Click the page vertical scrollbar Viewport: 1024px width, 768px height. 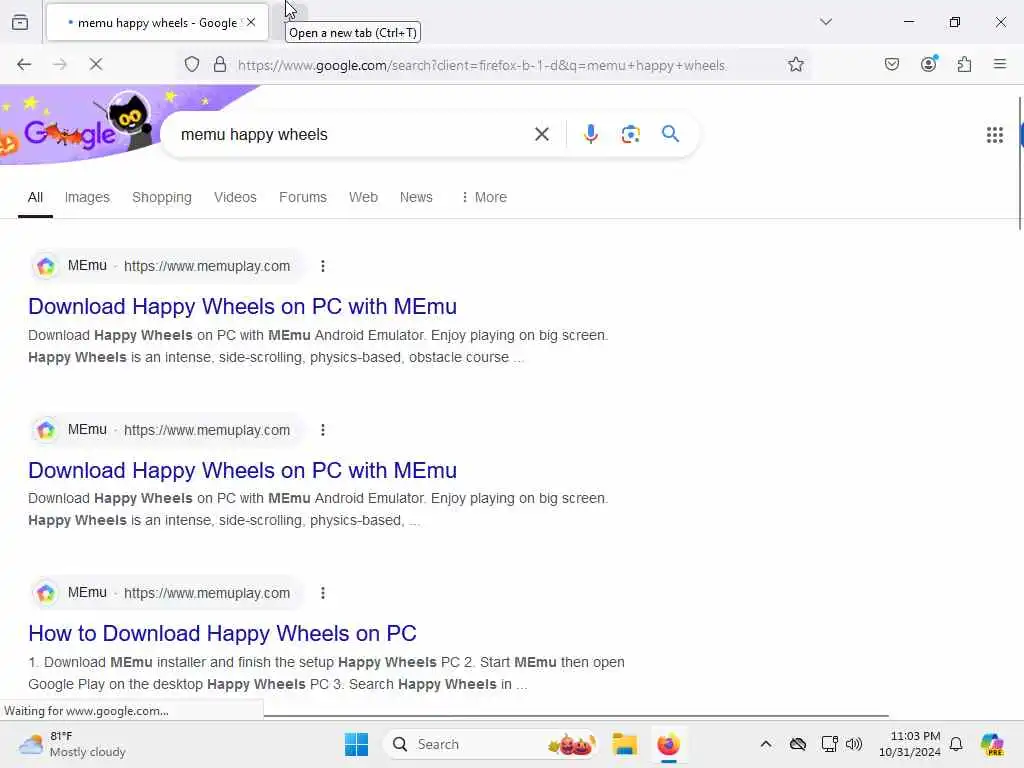click(x=1019, y=163)
